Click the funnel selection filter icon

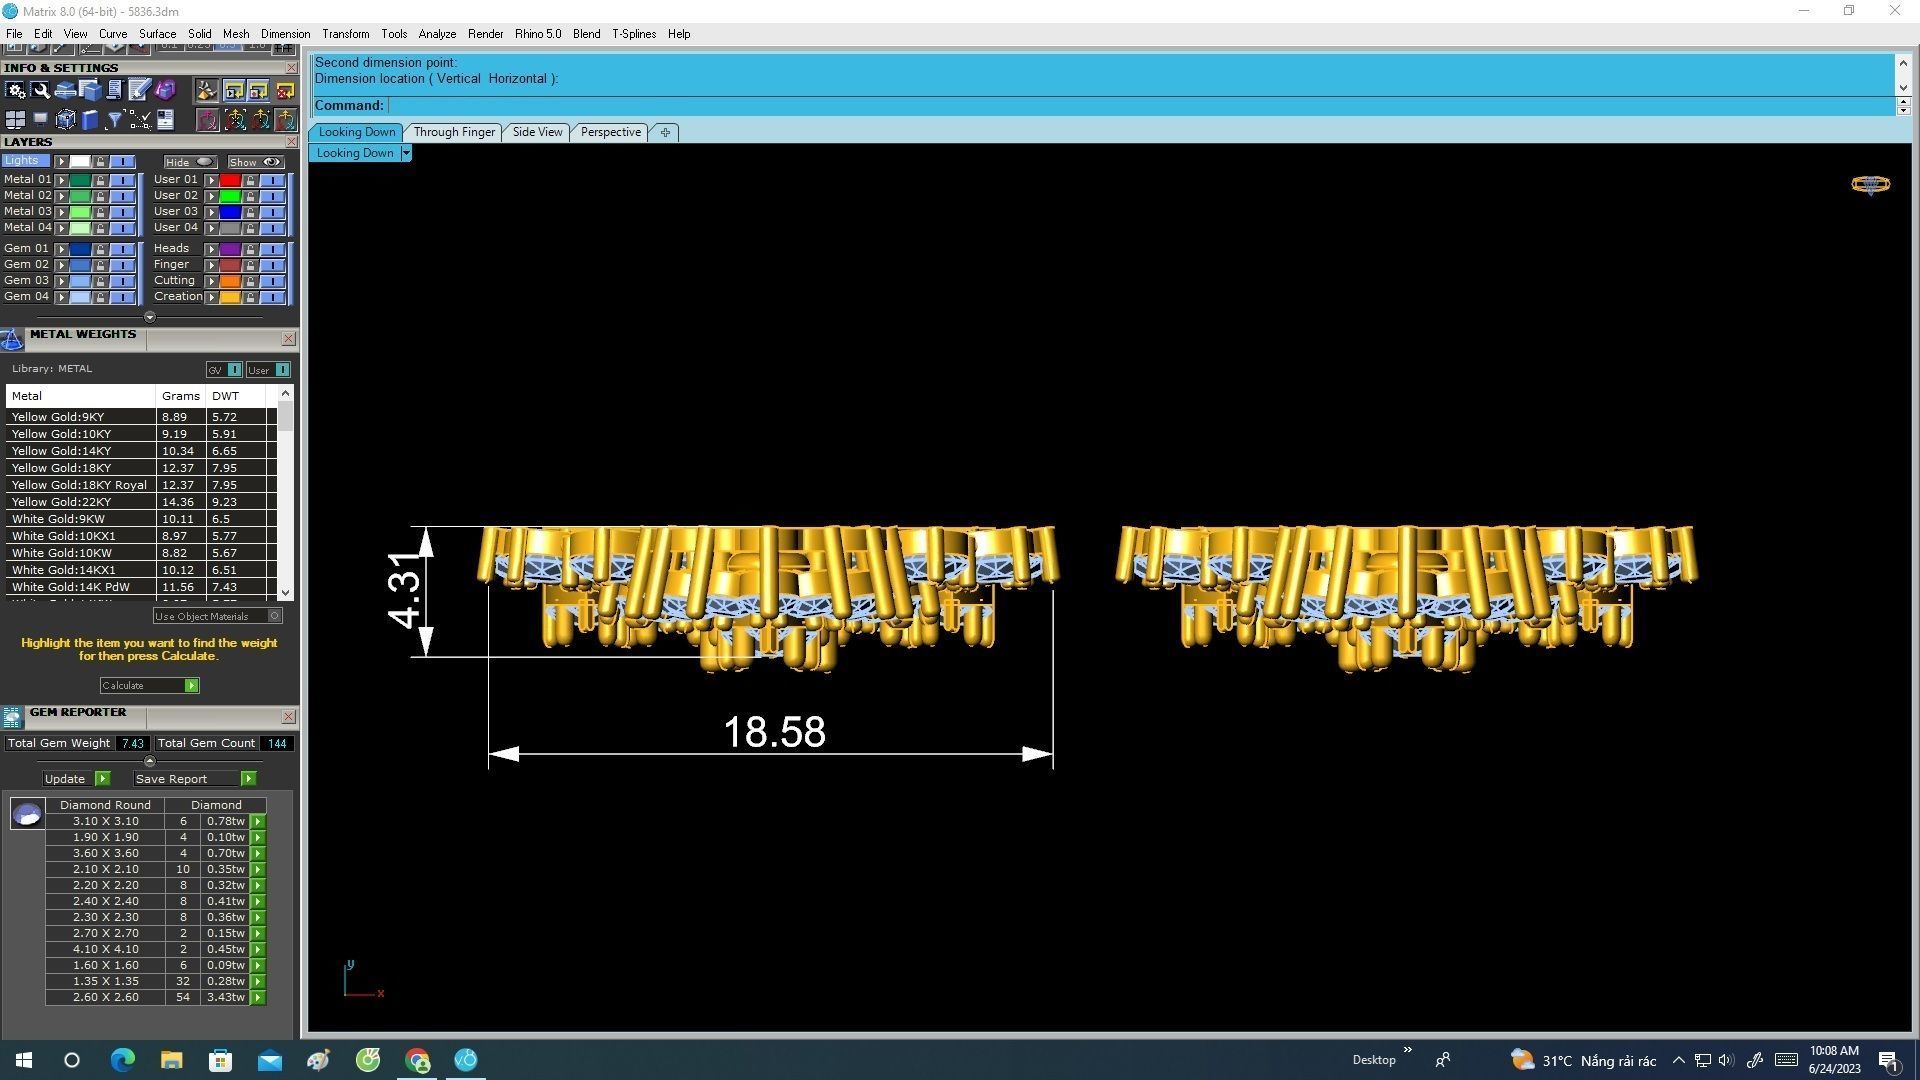pos(115,120)
